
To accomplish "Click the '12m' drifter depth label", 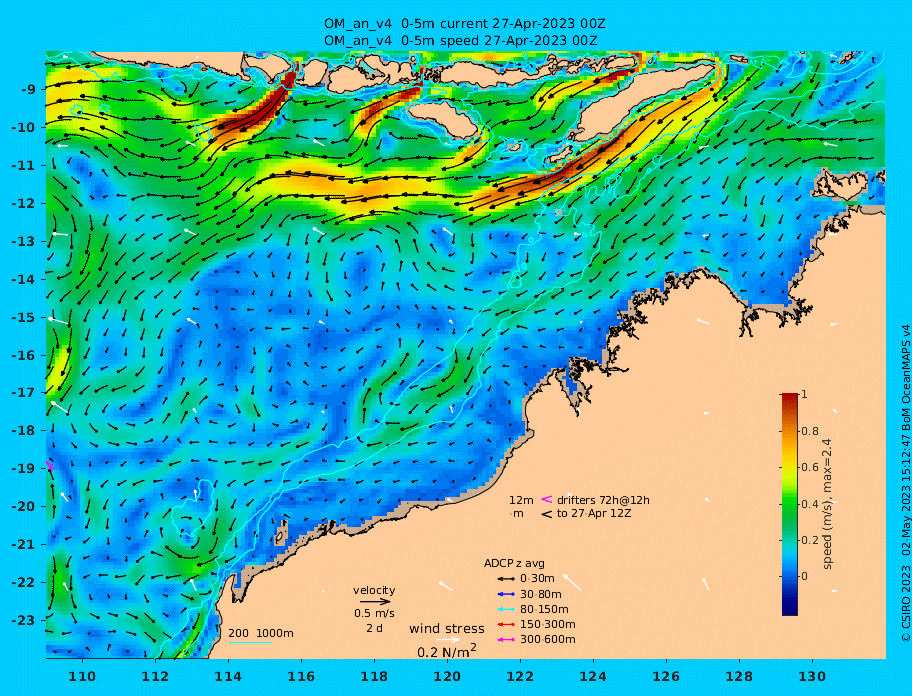I will [x=521, y=500].
